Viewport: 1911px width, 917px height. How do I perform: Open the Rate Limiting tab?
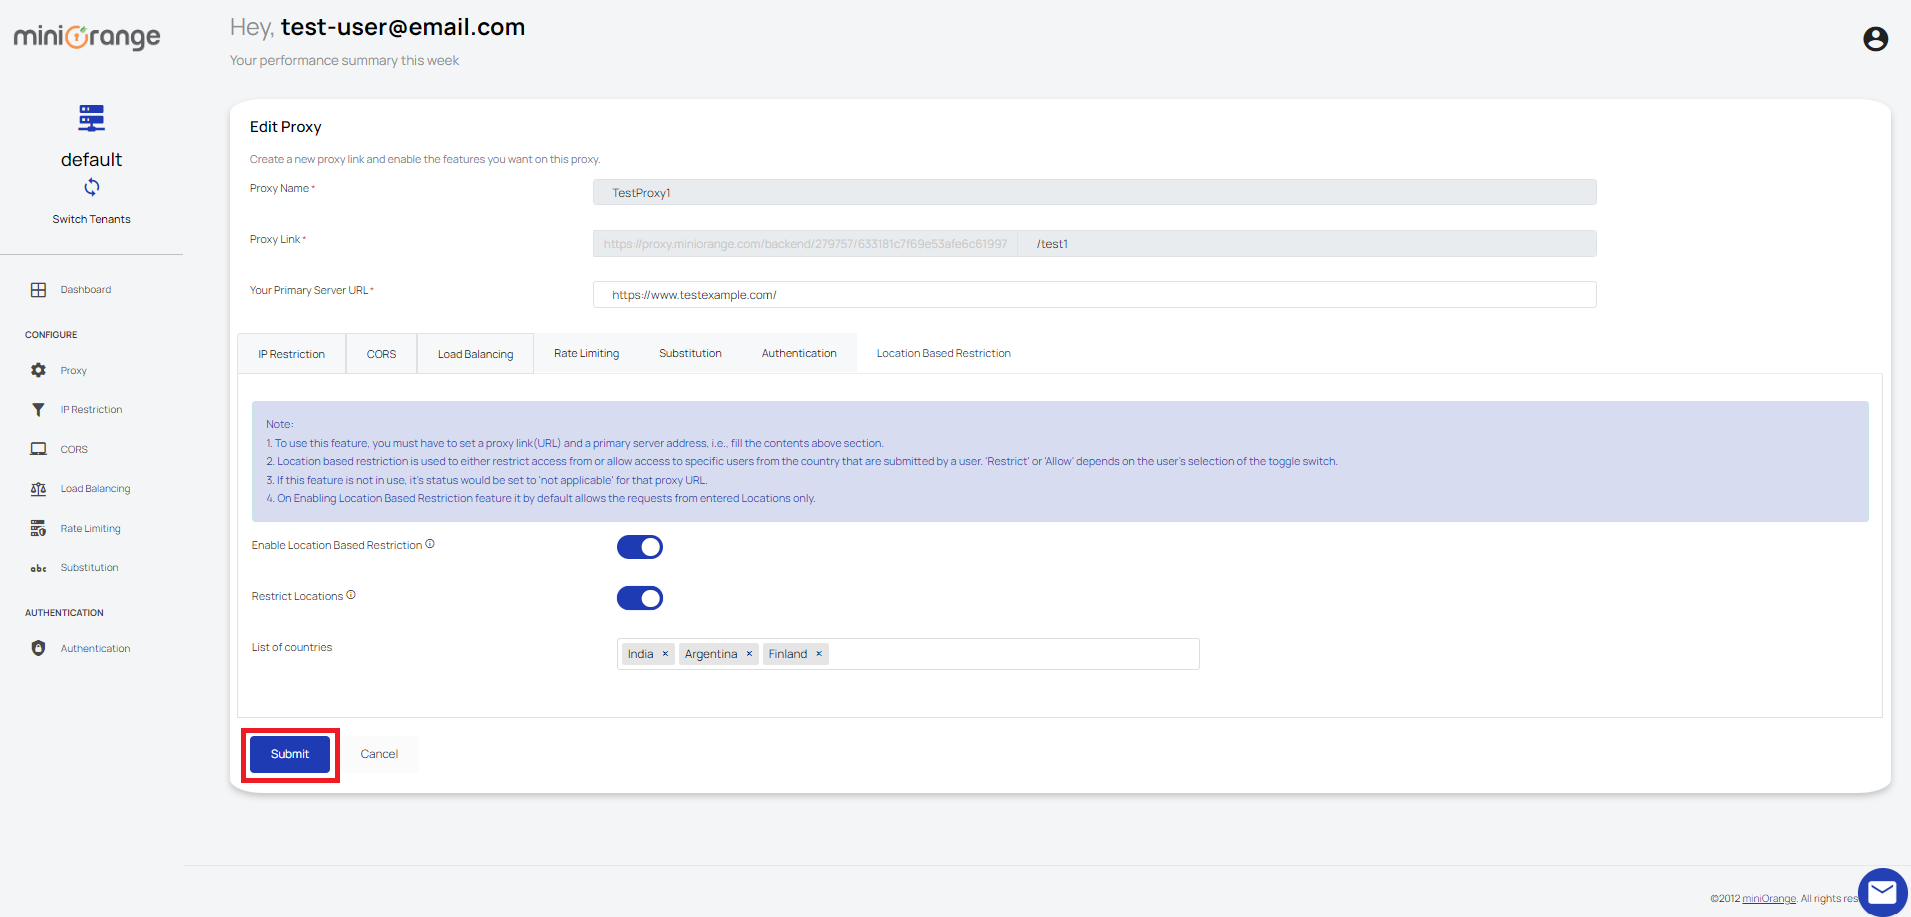587,353
